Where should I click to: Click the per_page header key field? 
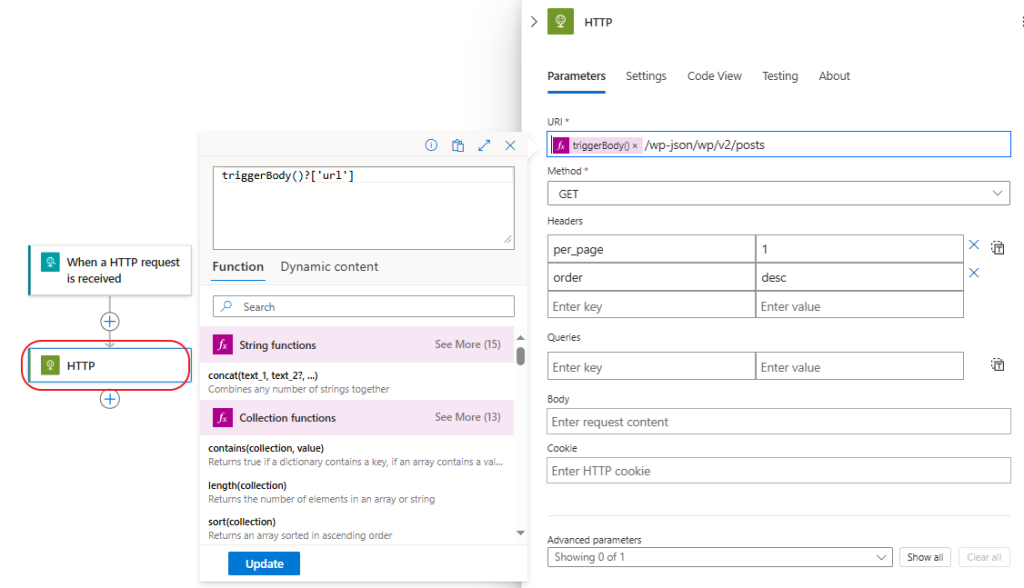[651, 249]
